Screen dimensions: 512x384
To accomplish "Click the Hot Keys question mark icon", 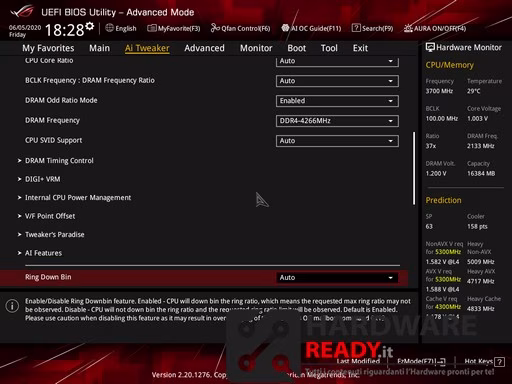I will [x=499, y=362].
